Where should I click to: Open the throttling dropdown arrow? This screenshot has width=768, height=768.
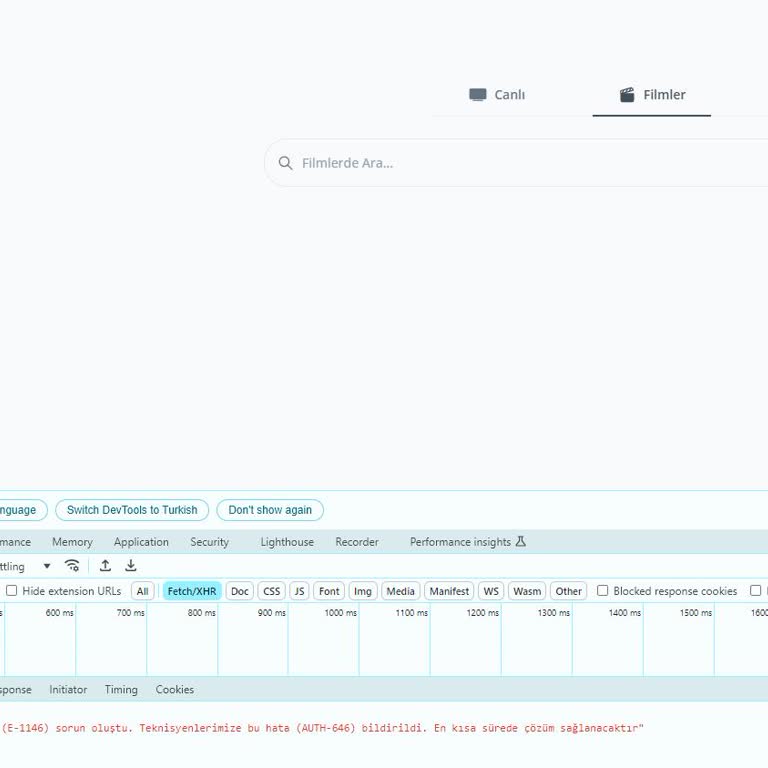tap(46, 566)
